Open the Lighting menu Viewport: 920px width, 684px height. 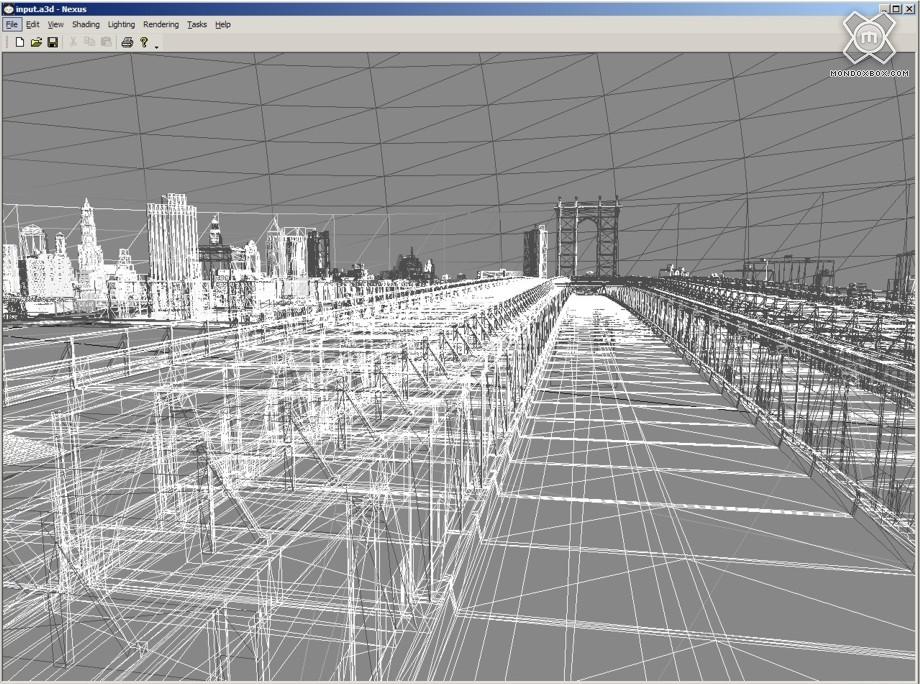(121, 24)
